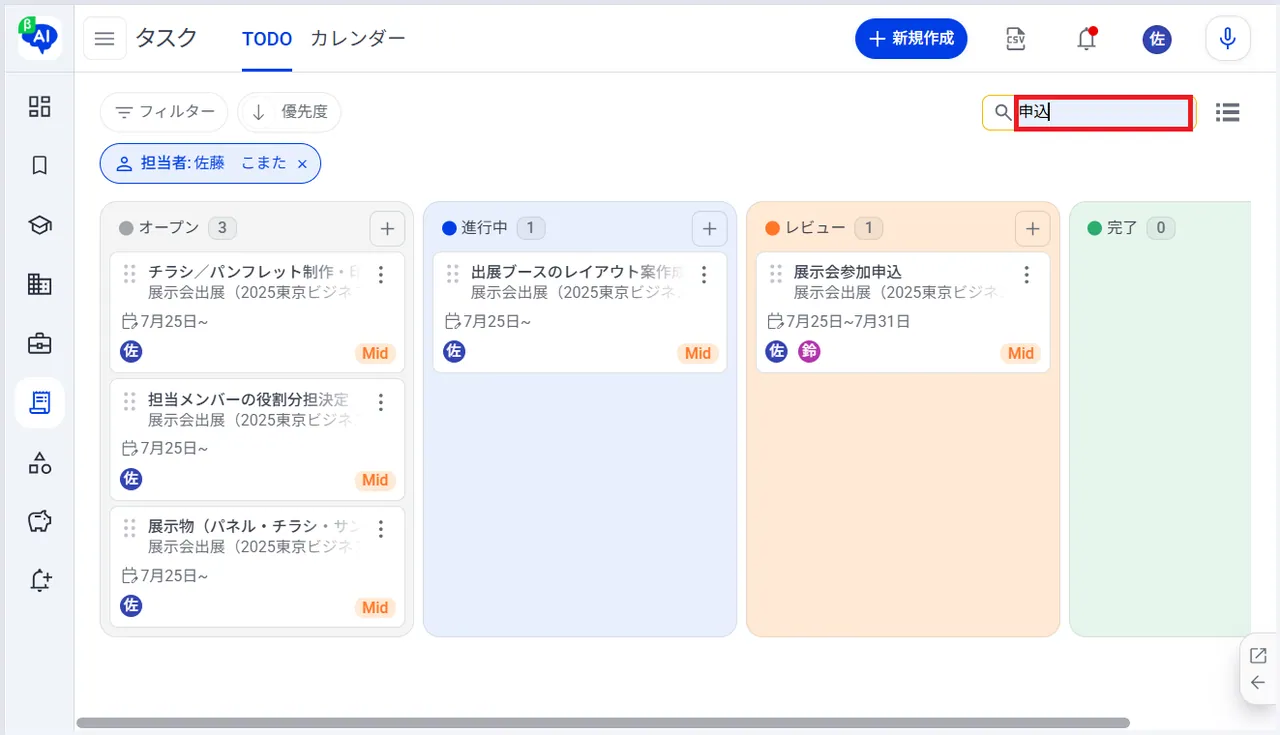Open the shapes icon in sidebar

pyautogui.click(x=39, y=462)
